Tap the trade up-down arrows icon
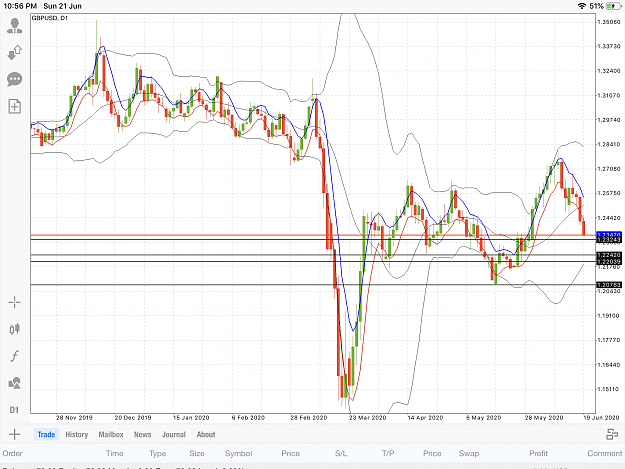The height and width of the screenshot is (469, 625). coord(15,53)
